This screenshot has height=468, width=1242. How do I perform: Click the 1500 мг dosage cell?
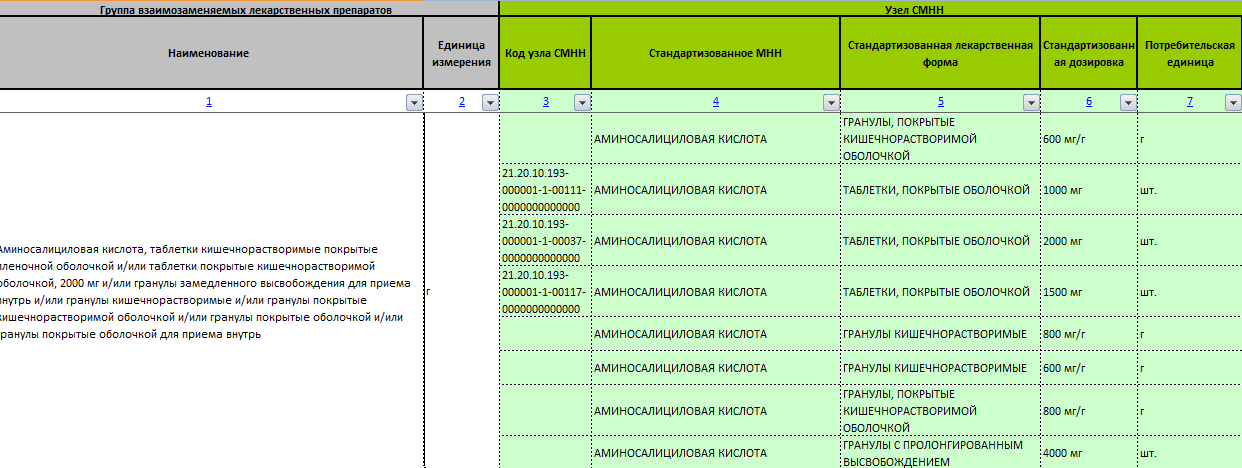click(1088, 292)
